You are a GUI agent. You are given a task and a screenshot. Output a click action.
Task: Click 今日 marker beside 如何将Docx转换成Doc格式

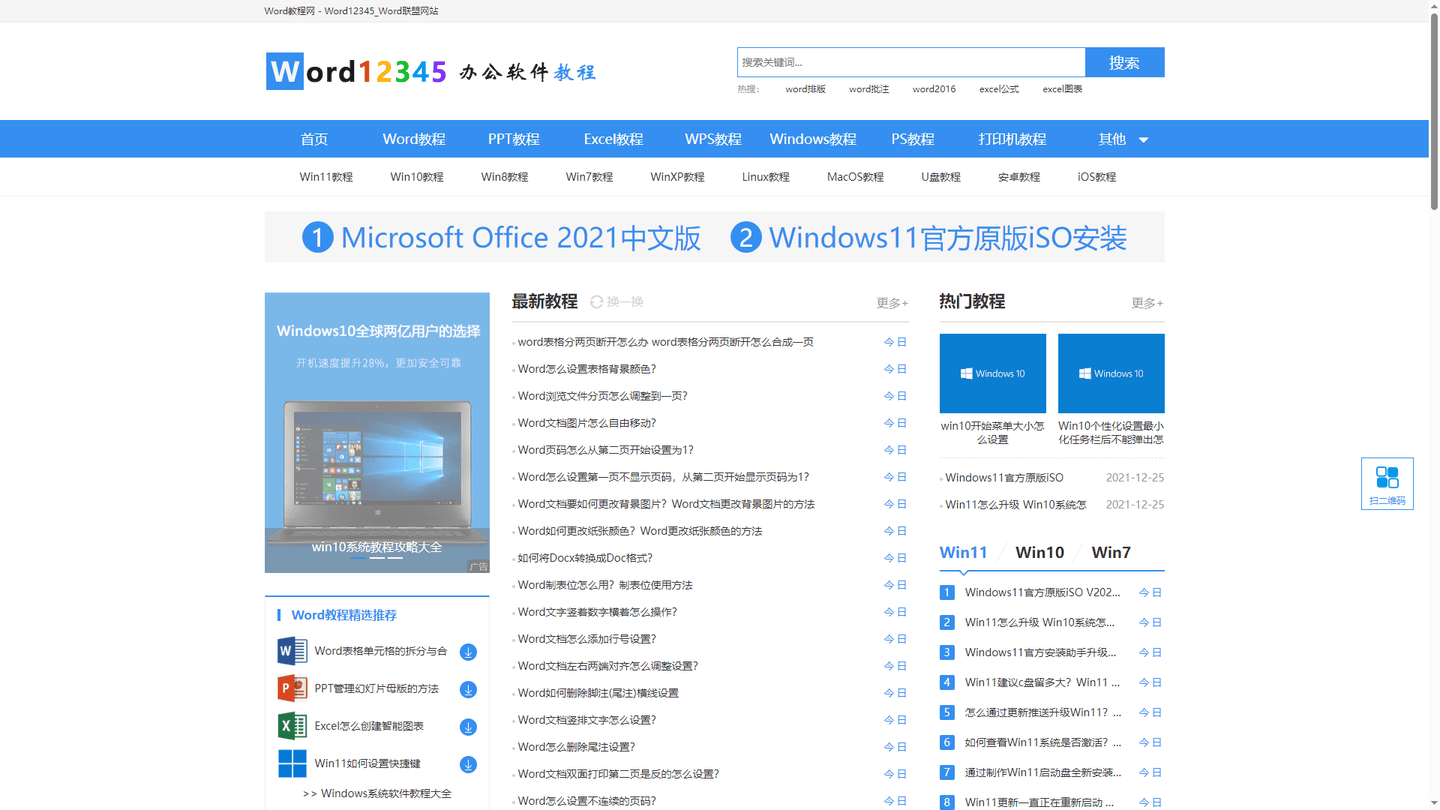(896, 558)
